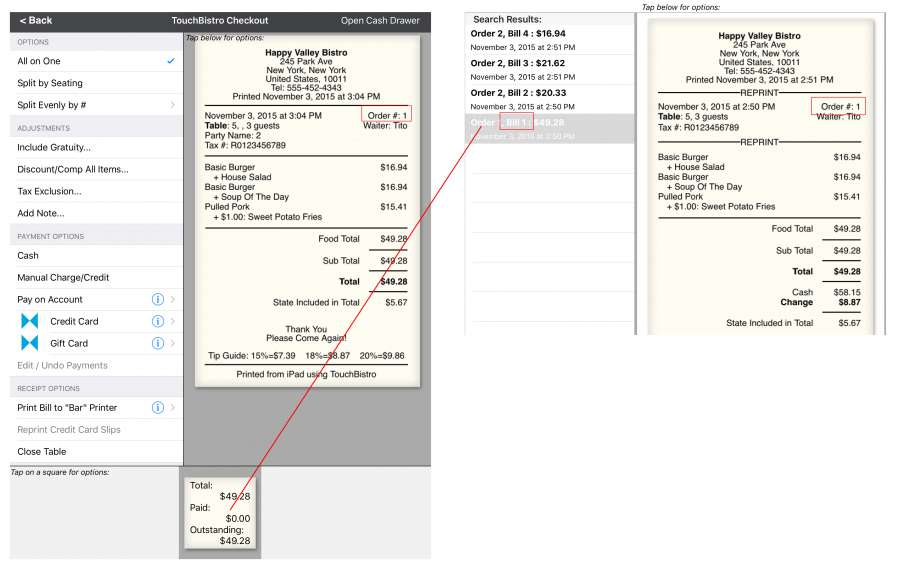
Task: Tap the info icon on the Credit Card row
Action: coord(157,321)
